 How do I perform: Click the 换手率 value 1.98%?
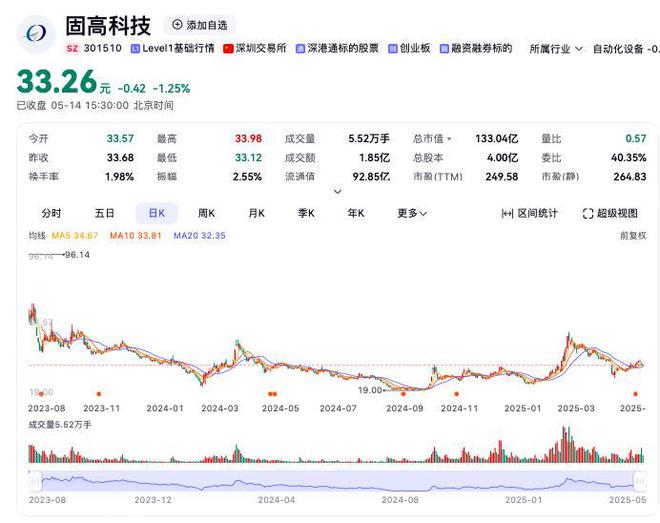pyautogui.click(x=120, y=177)
